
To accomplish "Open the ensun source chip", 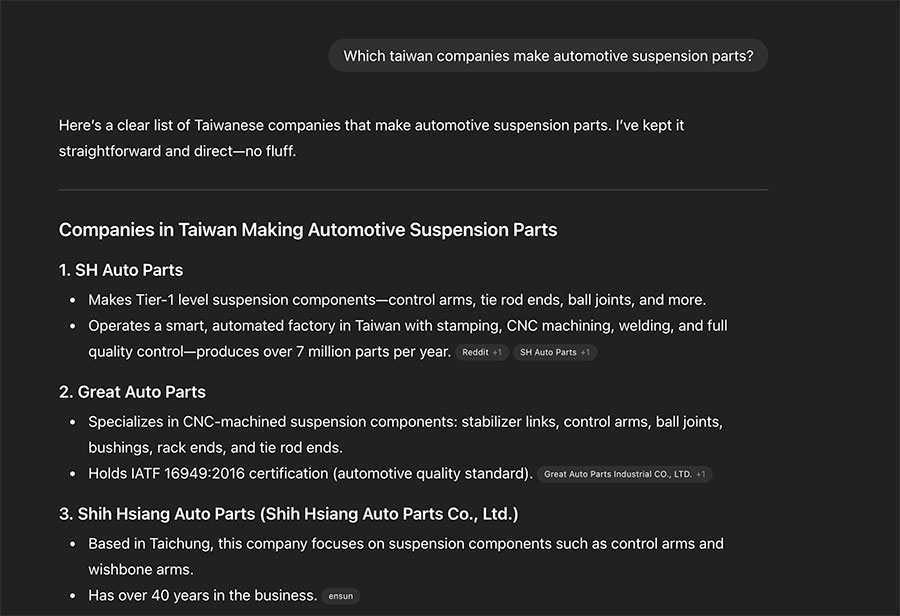I will click(340, 596).
